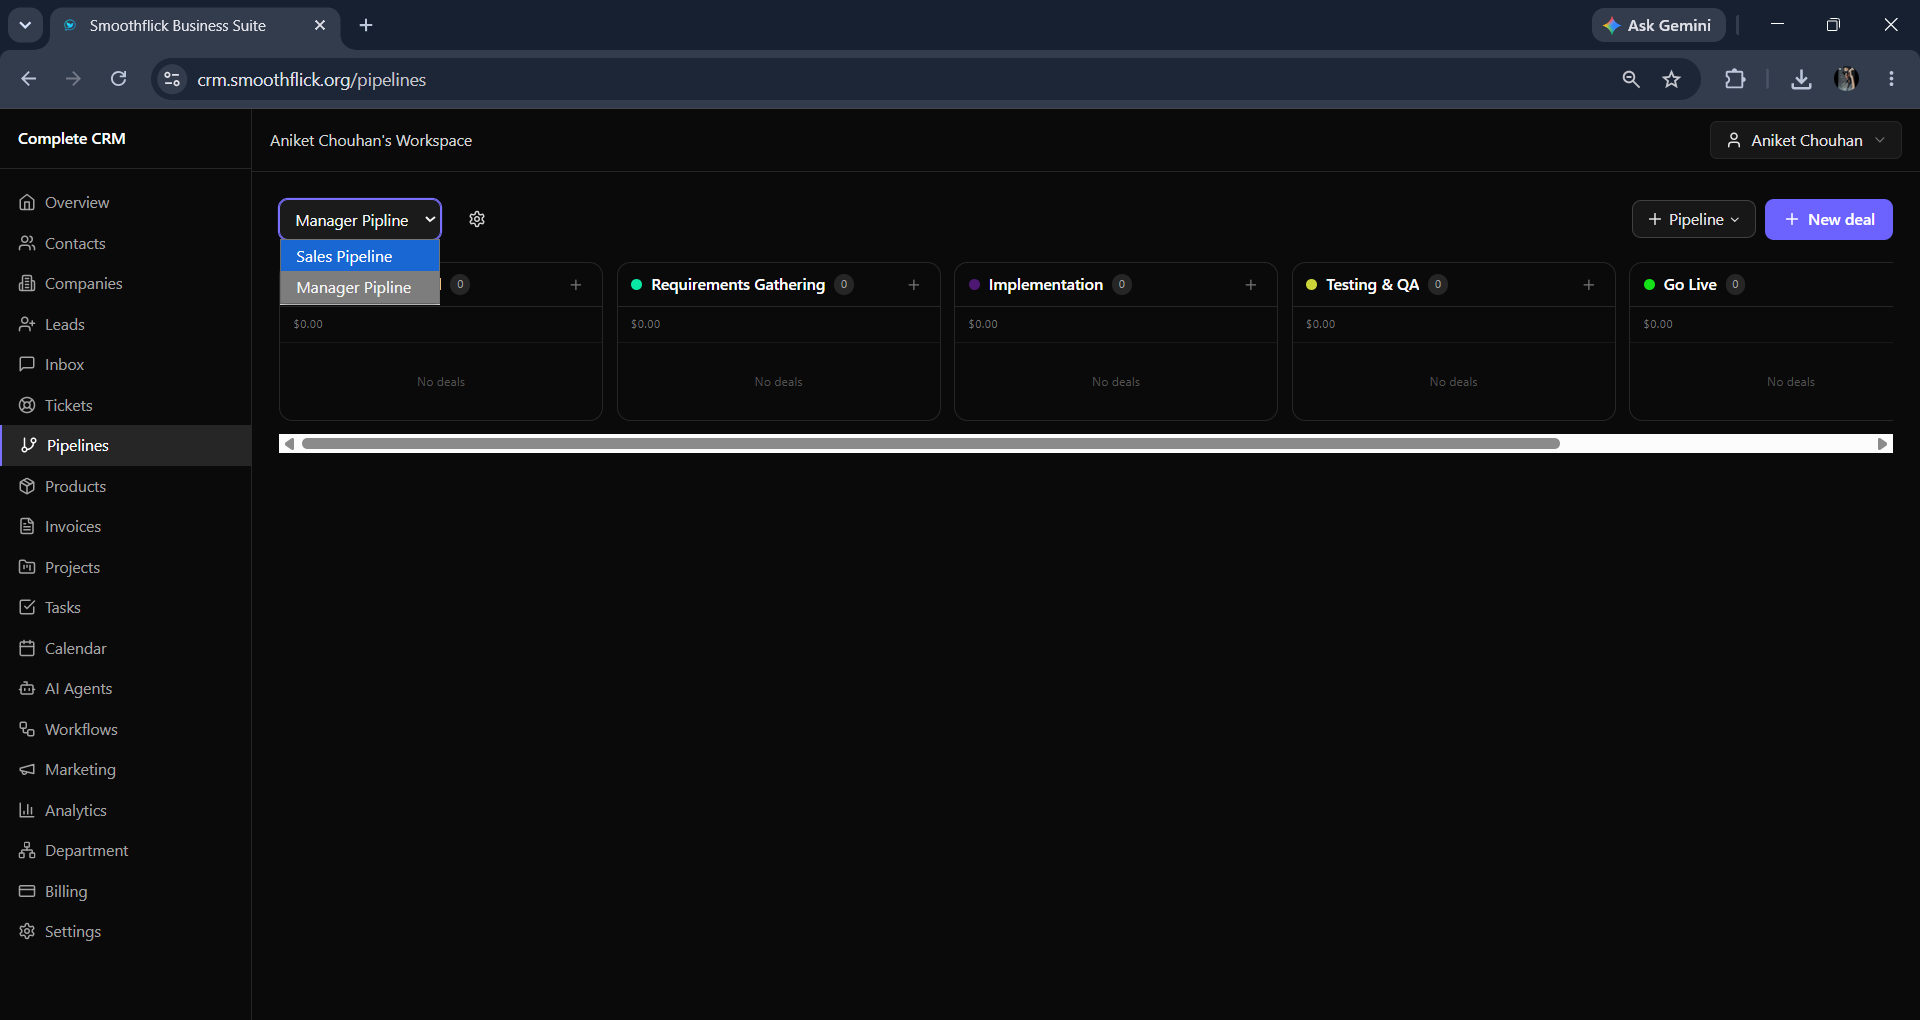Go to Overview in the sidebar
1920x1020 pixels.
[x=125, y=202]
